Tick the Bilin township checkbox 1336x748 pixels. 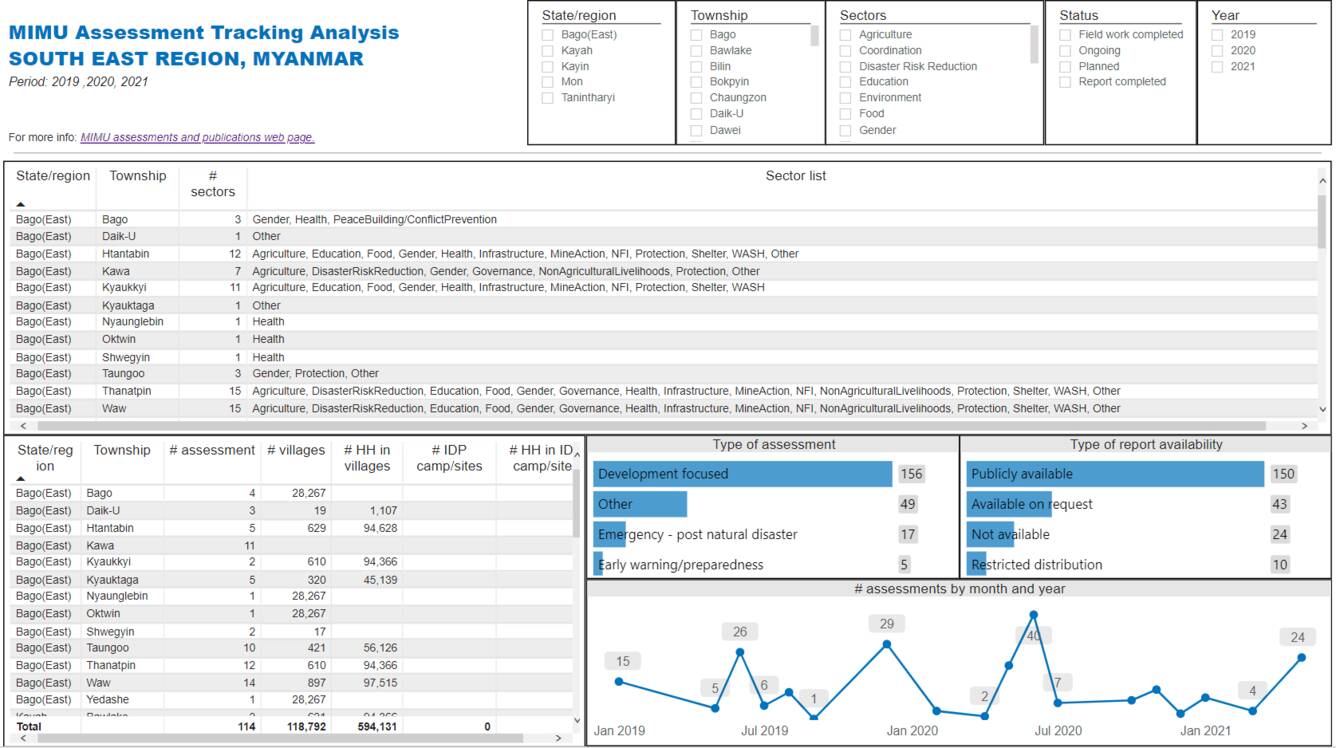[x=696, y=67]
